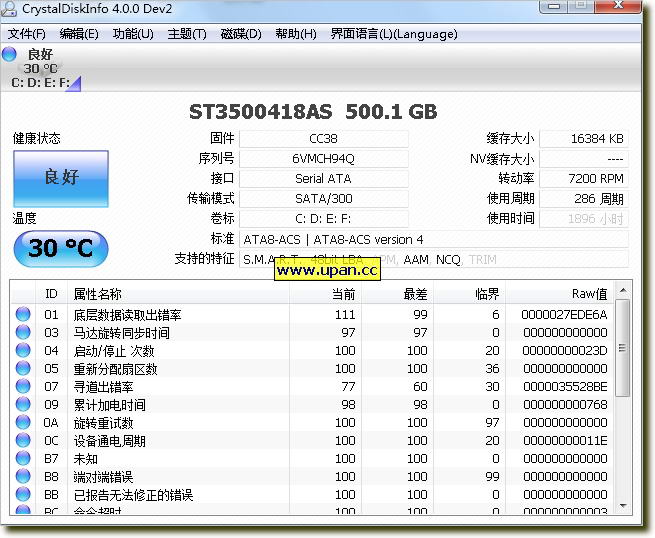The width and height of the screenshot is (655, 538).
Task: Click raw value 00000000023D
Action: [565, 350]
